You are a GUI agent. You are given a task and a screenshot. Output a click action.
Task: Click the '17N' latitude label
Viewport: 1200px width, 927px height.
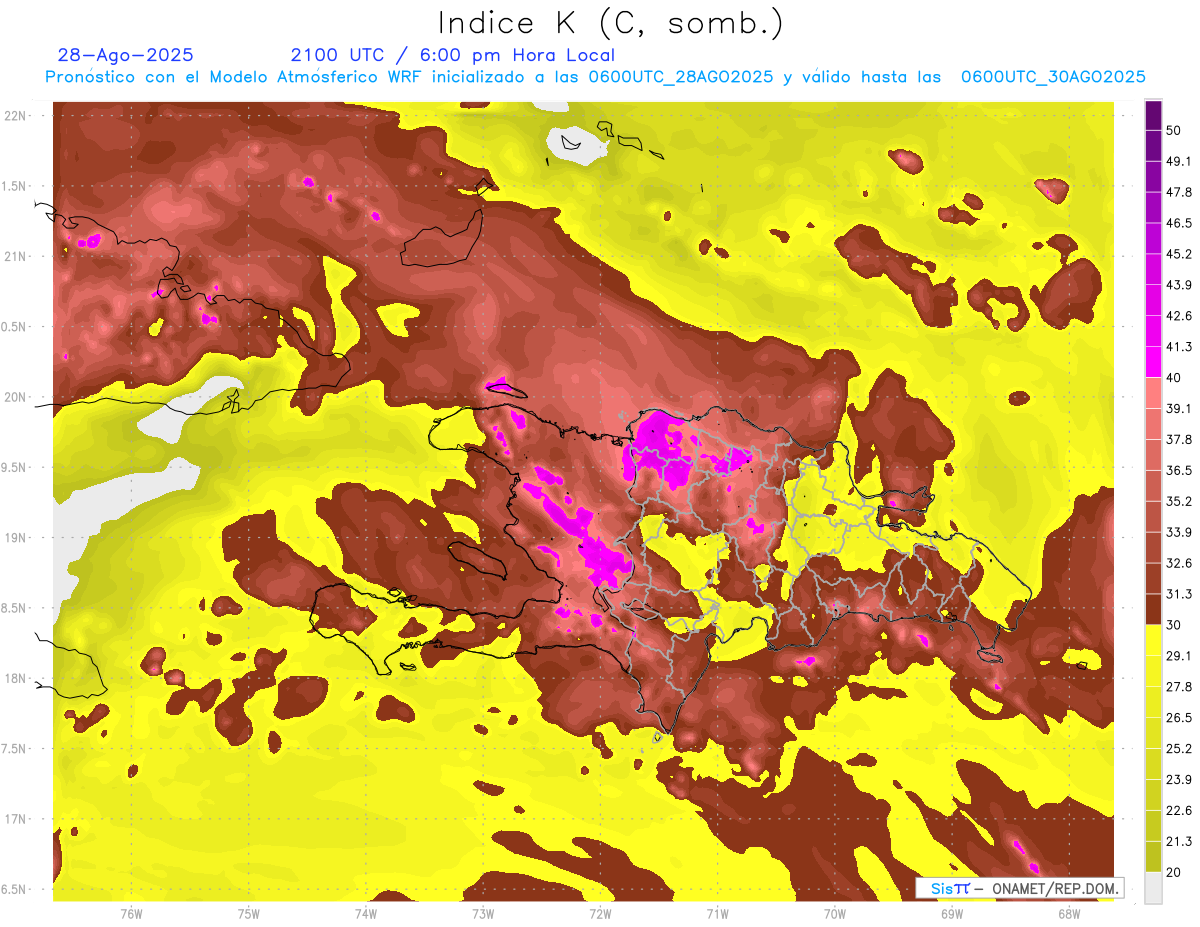16,819
